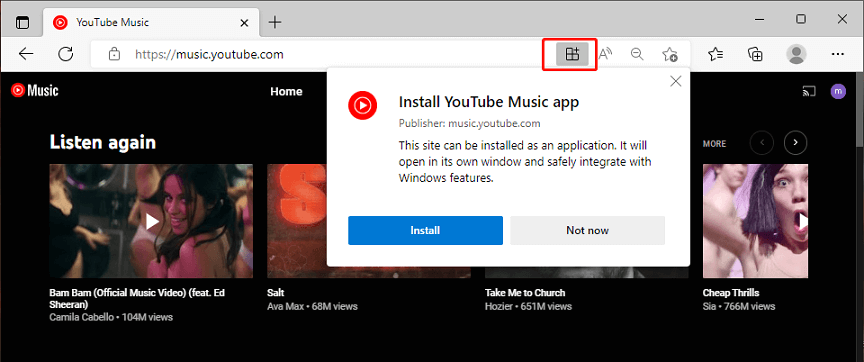Click the Refresh page icon
864x362 pixels.
pyautogui.click(x=66, y=54)
